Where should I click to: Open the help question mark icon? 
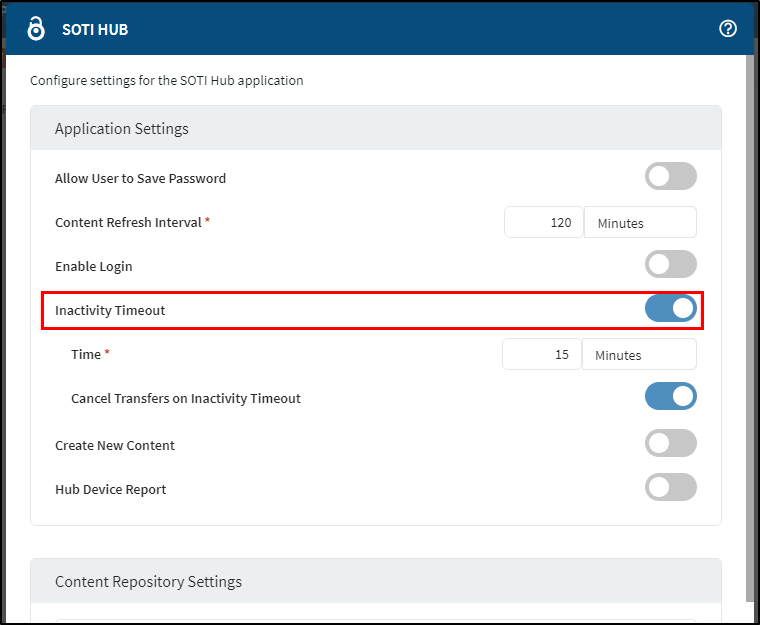tap(728, 29)
